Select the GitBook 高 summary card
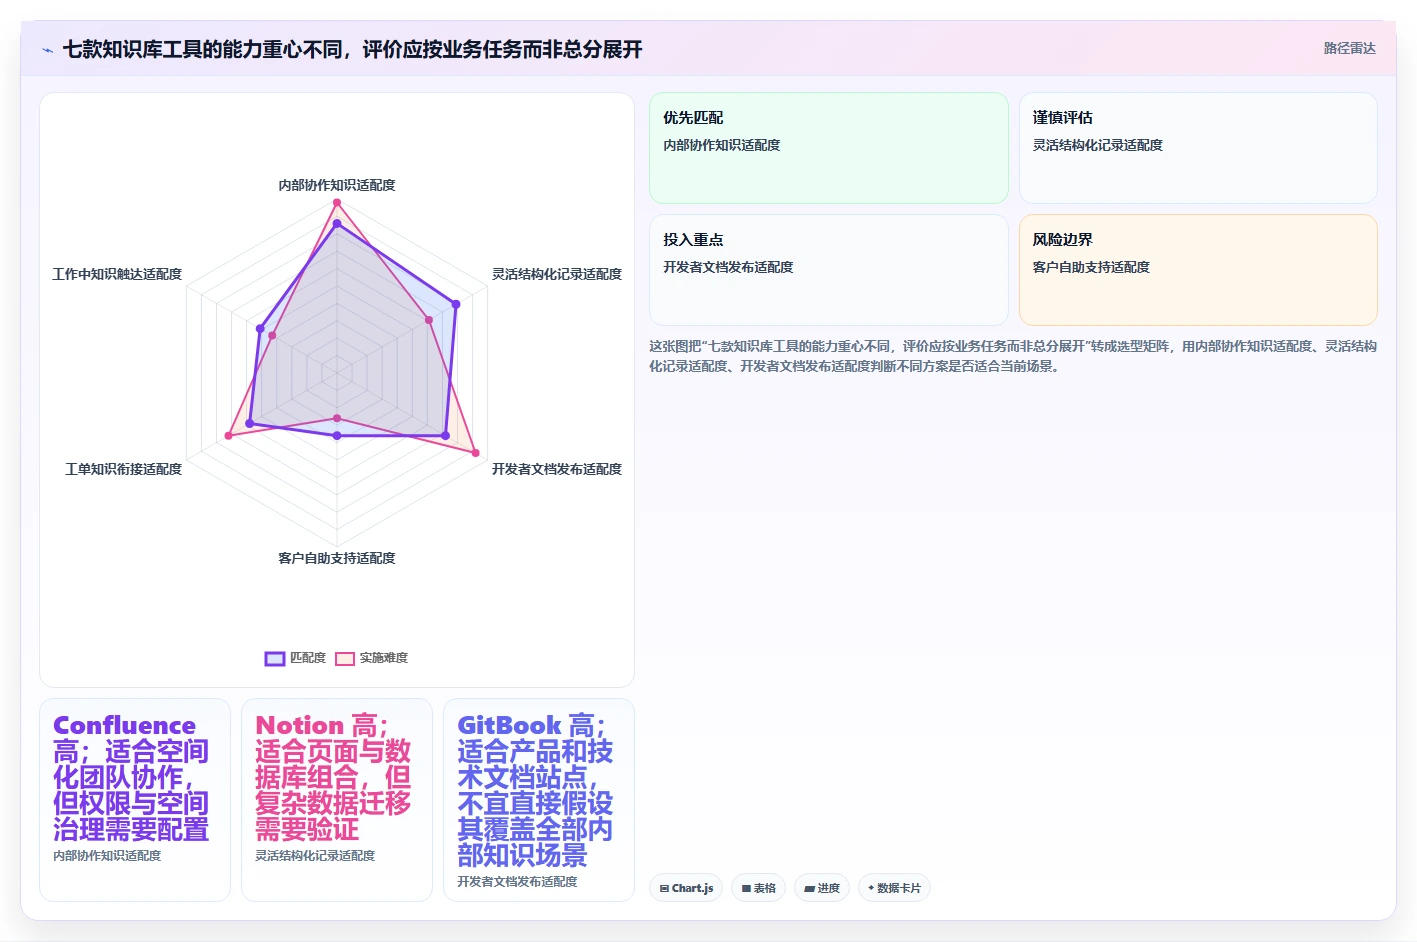The image size is (1417, 942). pyautogui.click(x=539, y=800)
